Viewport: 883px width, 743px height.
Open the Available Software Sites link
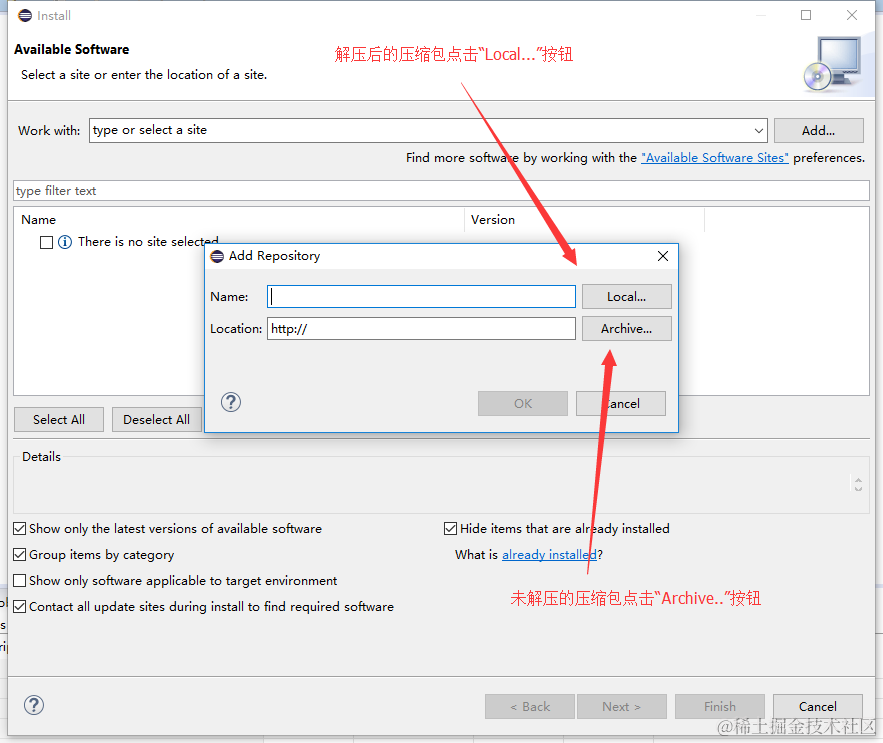[715, 158]
